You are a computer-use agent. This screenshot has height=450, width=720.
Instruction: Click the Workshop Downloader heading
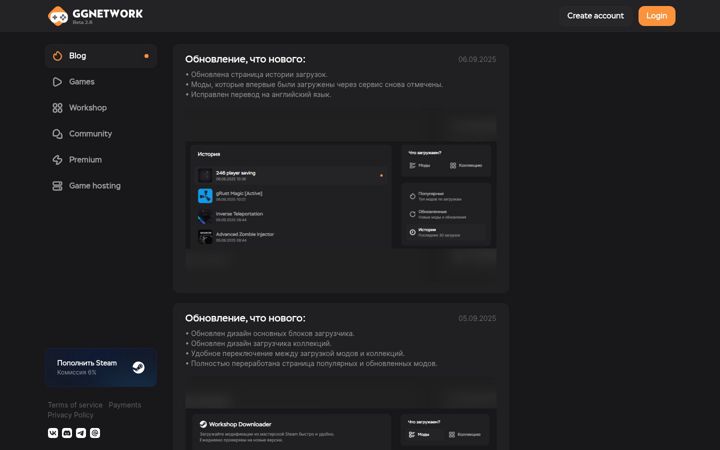click(x=240, y=424)
